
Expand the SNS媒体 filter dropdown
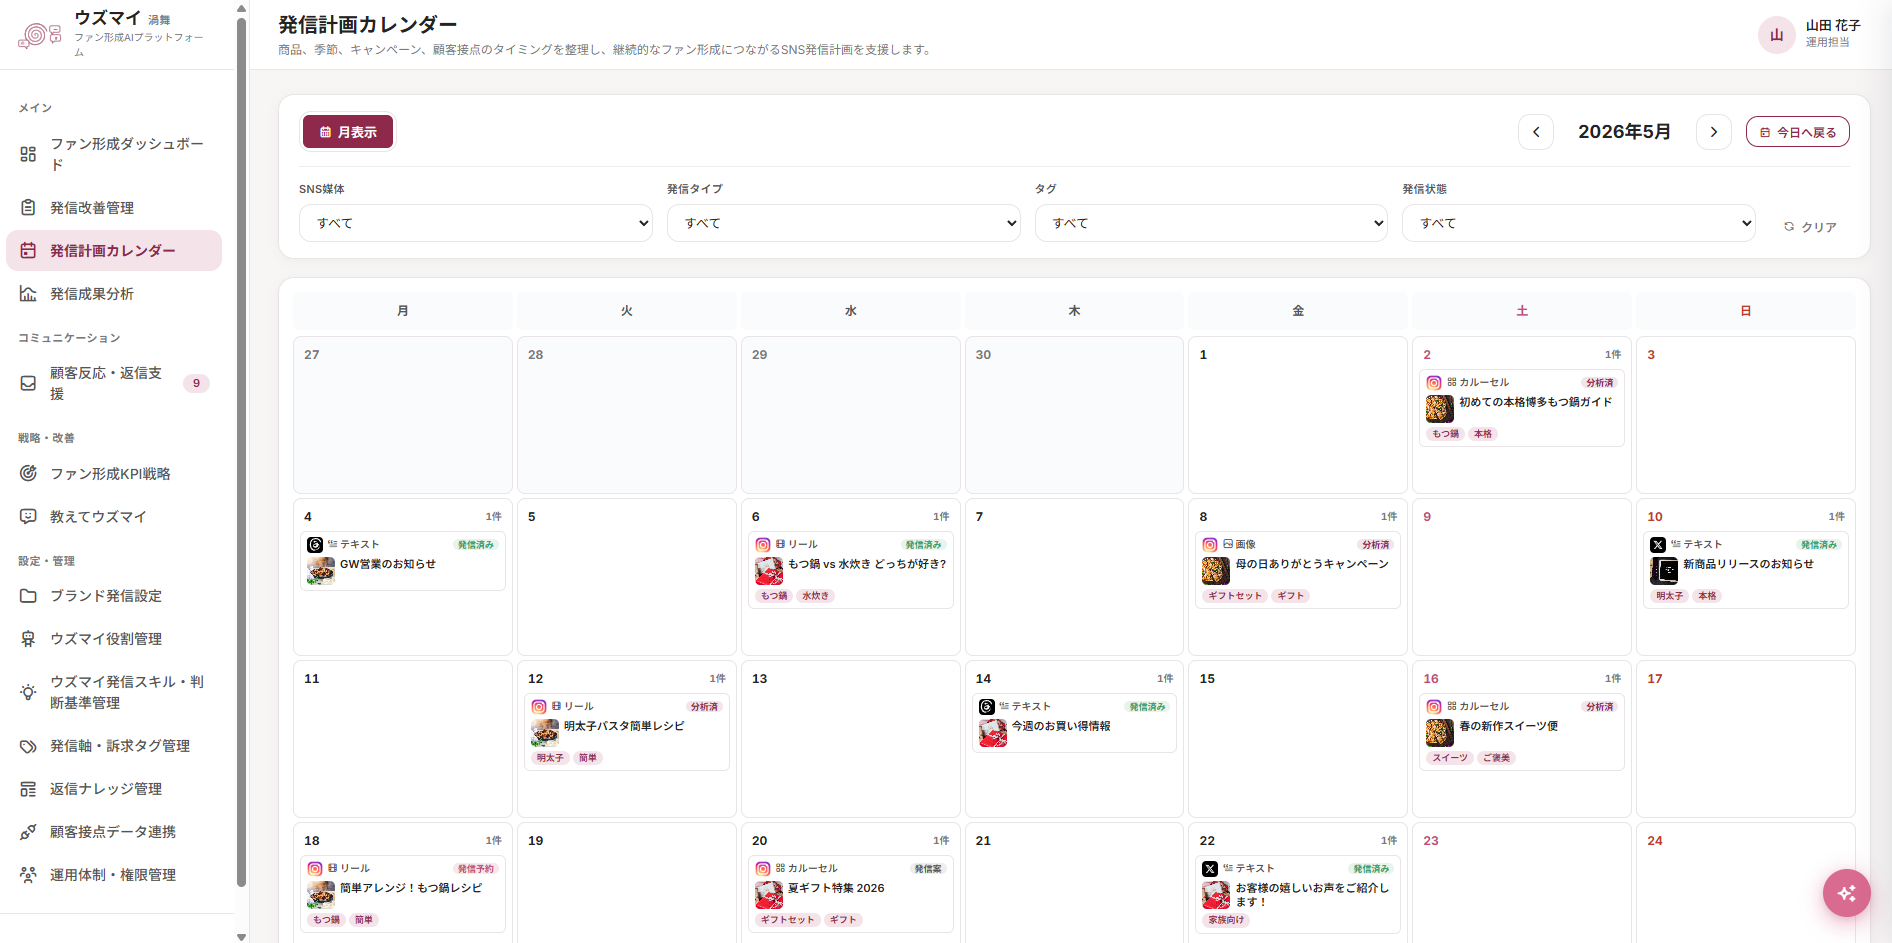pyautogui.click(x=476, y=223)
